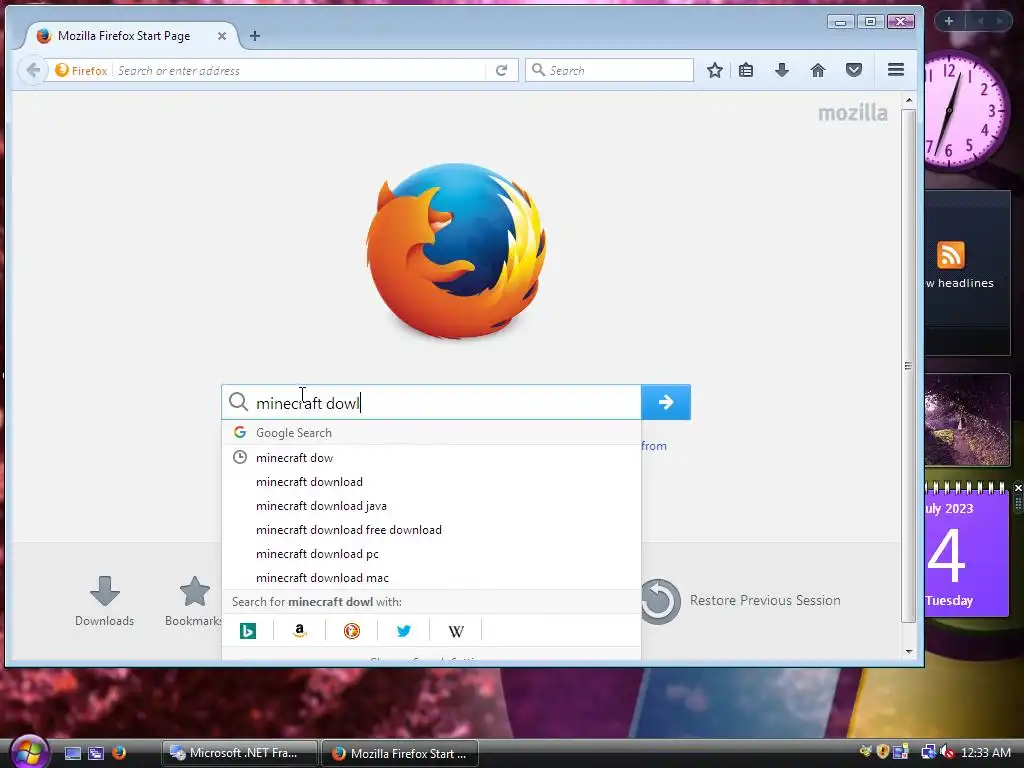Viewport: 1024px width, 768px height.
Task: Click the RSS feed headlines gadget icon
Action: (950, 255)
